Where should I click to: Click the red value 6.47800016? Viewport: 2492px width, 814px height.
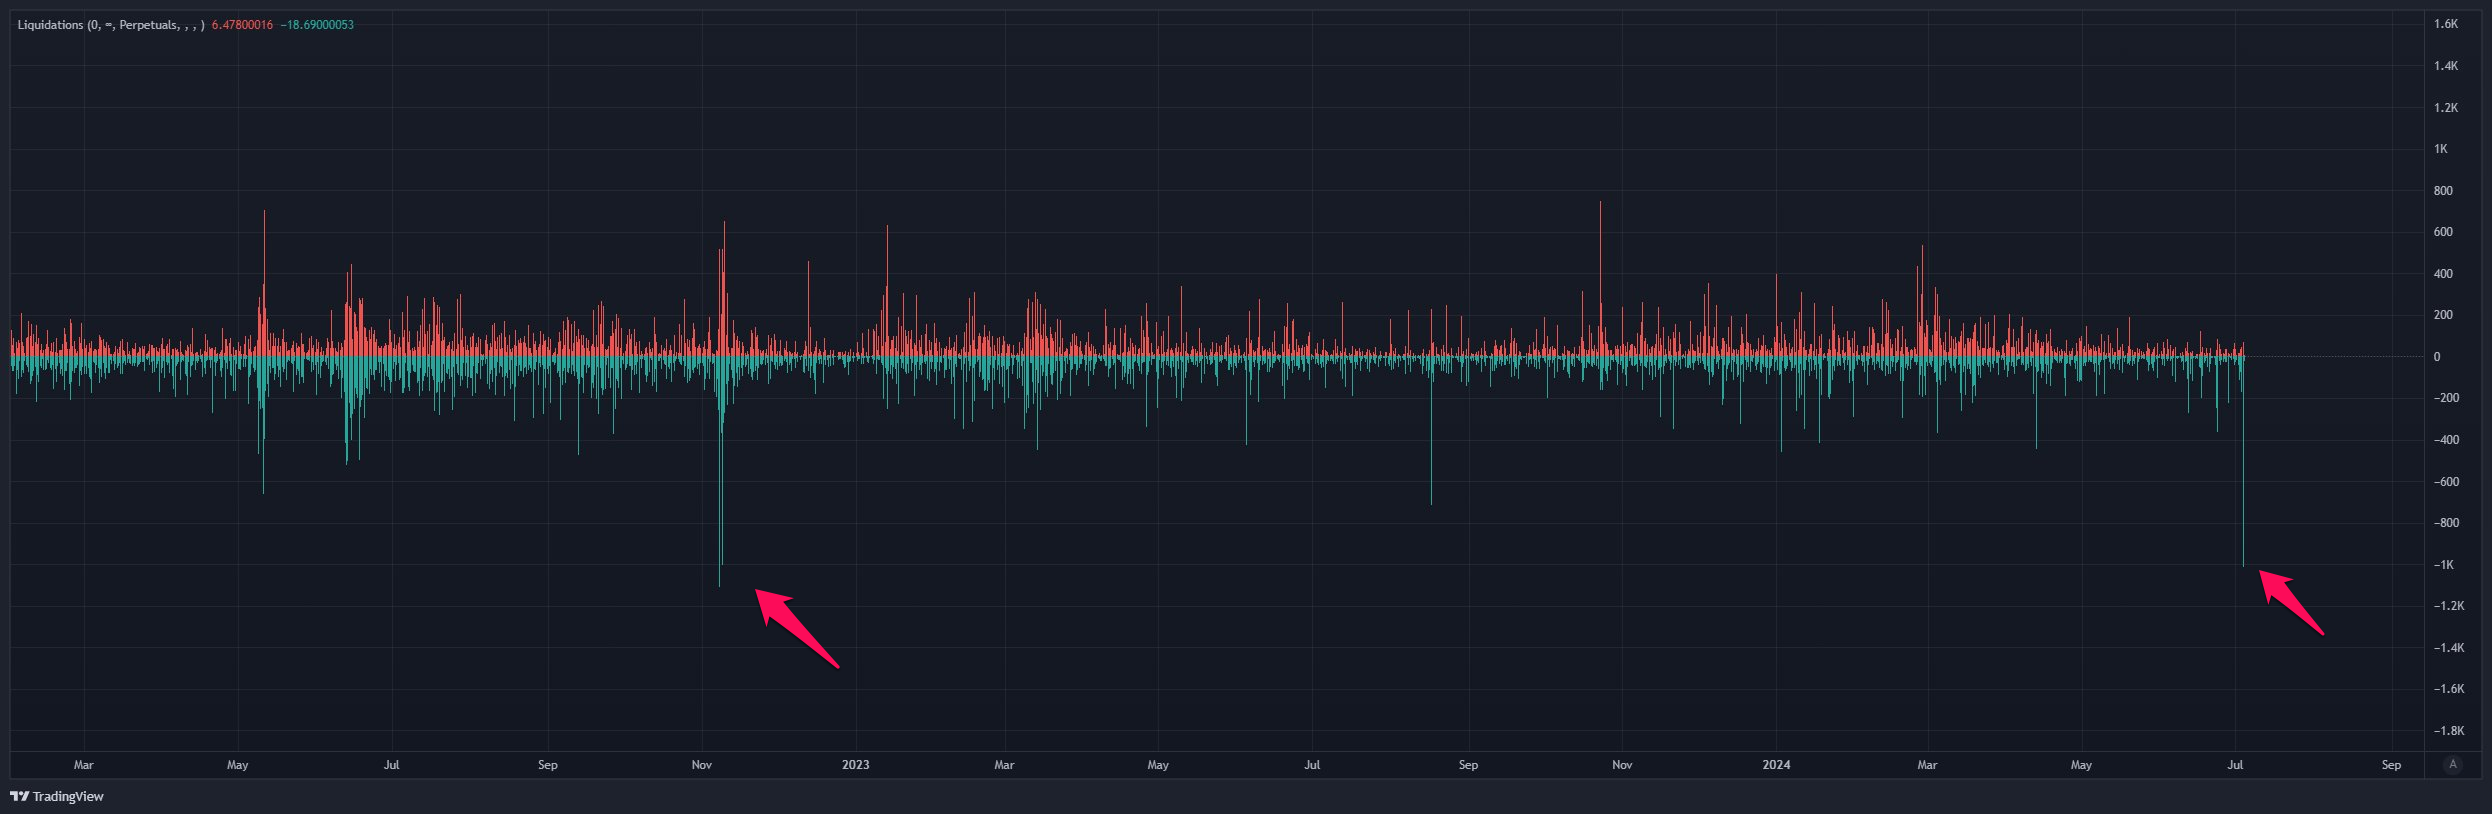242,25
